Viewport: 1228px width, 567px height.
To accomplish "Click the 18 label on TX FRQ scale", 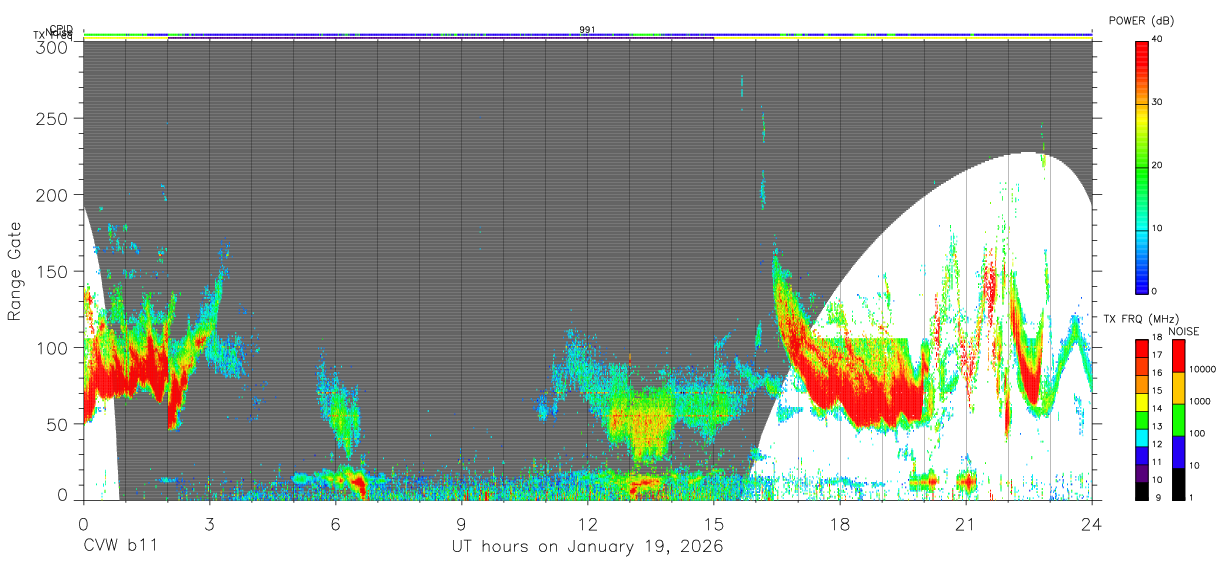I will [1157, 339].
